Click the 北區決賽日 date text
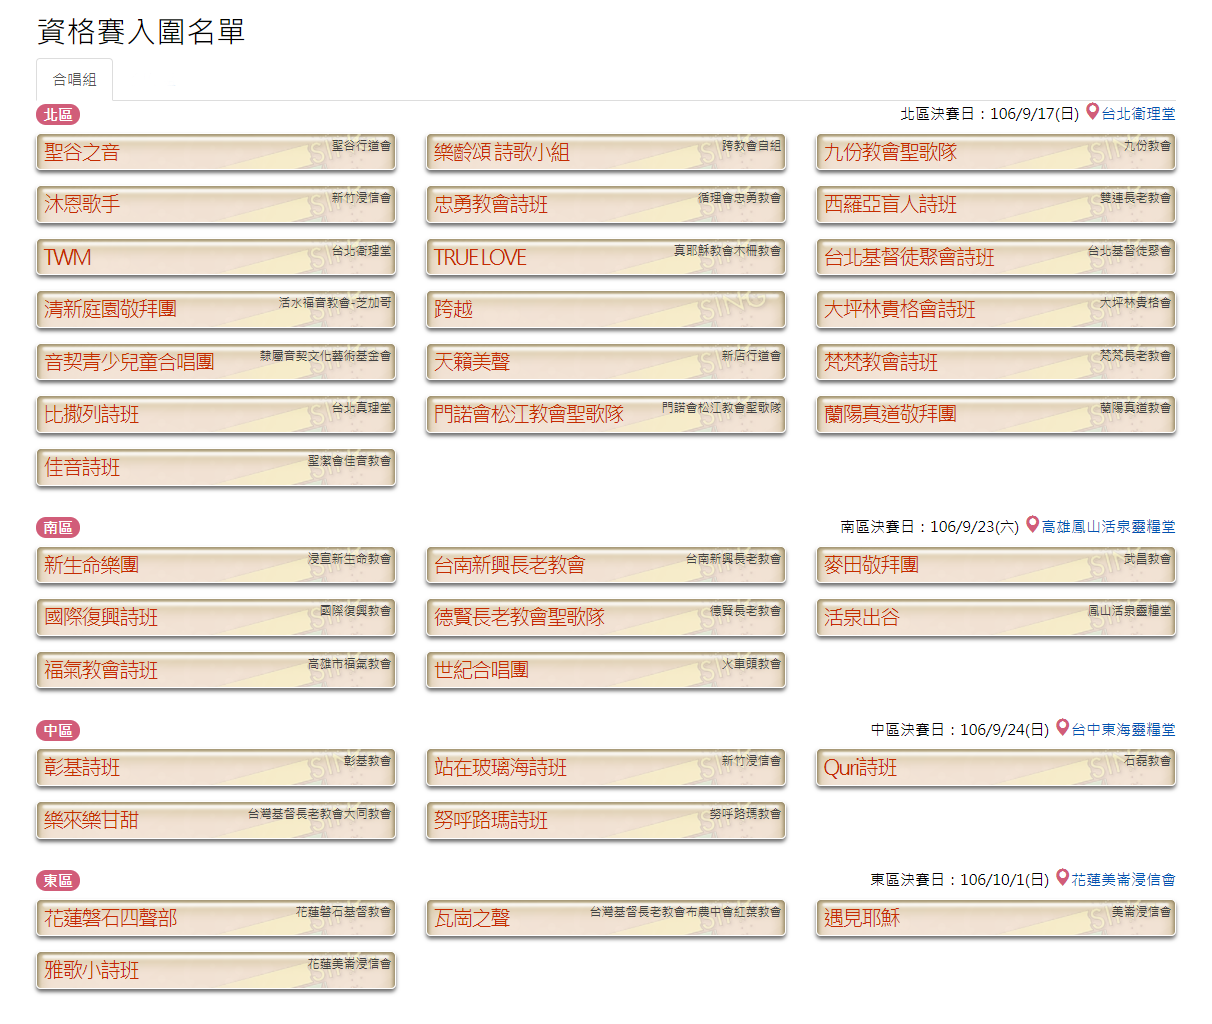 coord(990,114)
